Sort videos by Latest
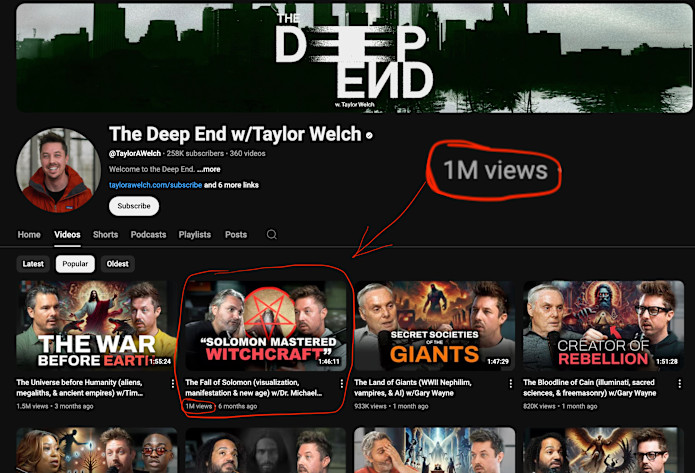The width and height of the screenshot is (695, 473). (33, 264)
